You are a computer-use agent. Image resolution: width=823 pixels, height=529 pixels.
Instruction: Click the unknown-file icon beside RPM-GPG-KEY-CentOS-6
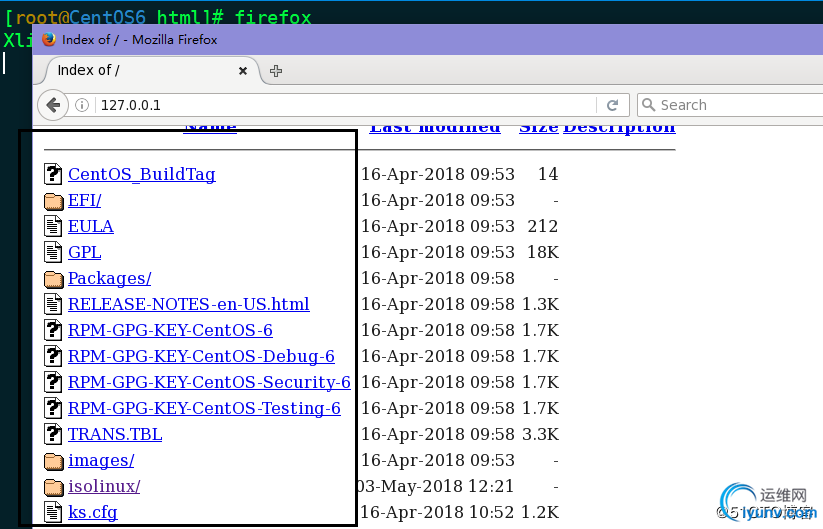pos(53,330)
